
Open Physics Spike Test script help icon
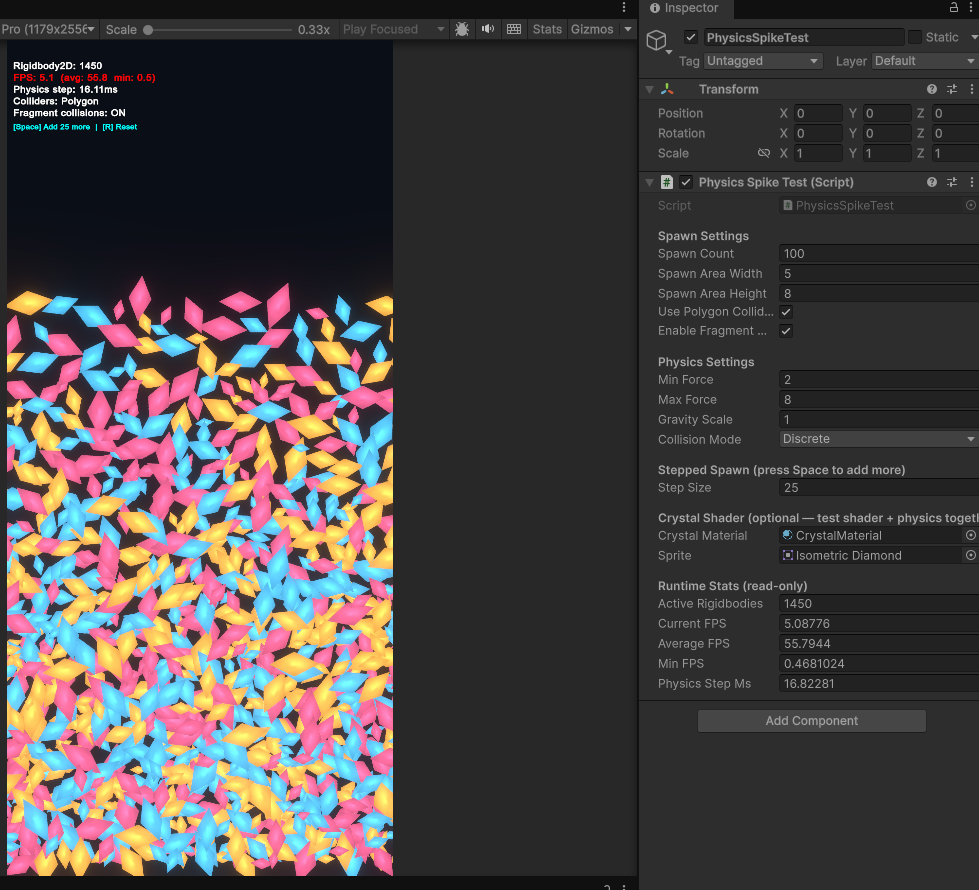[932, 182]
